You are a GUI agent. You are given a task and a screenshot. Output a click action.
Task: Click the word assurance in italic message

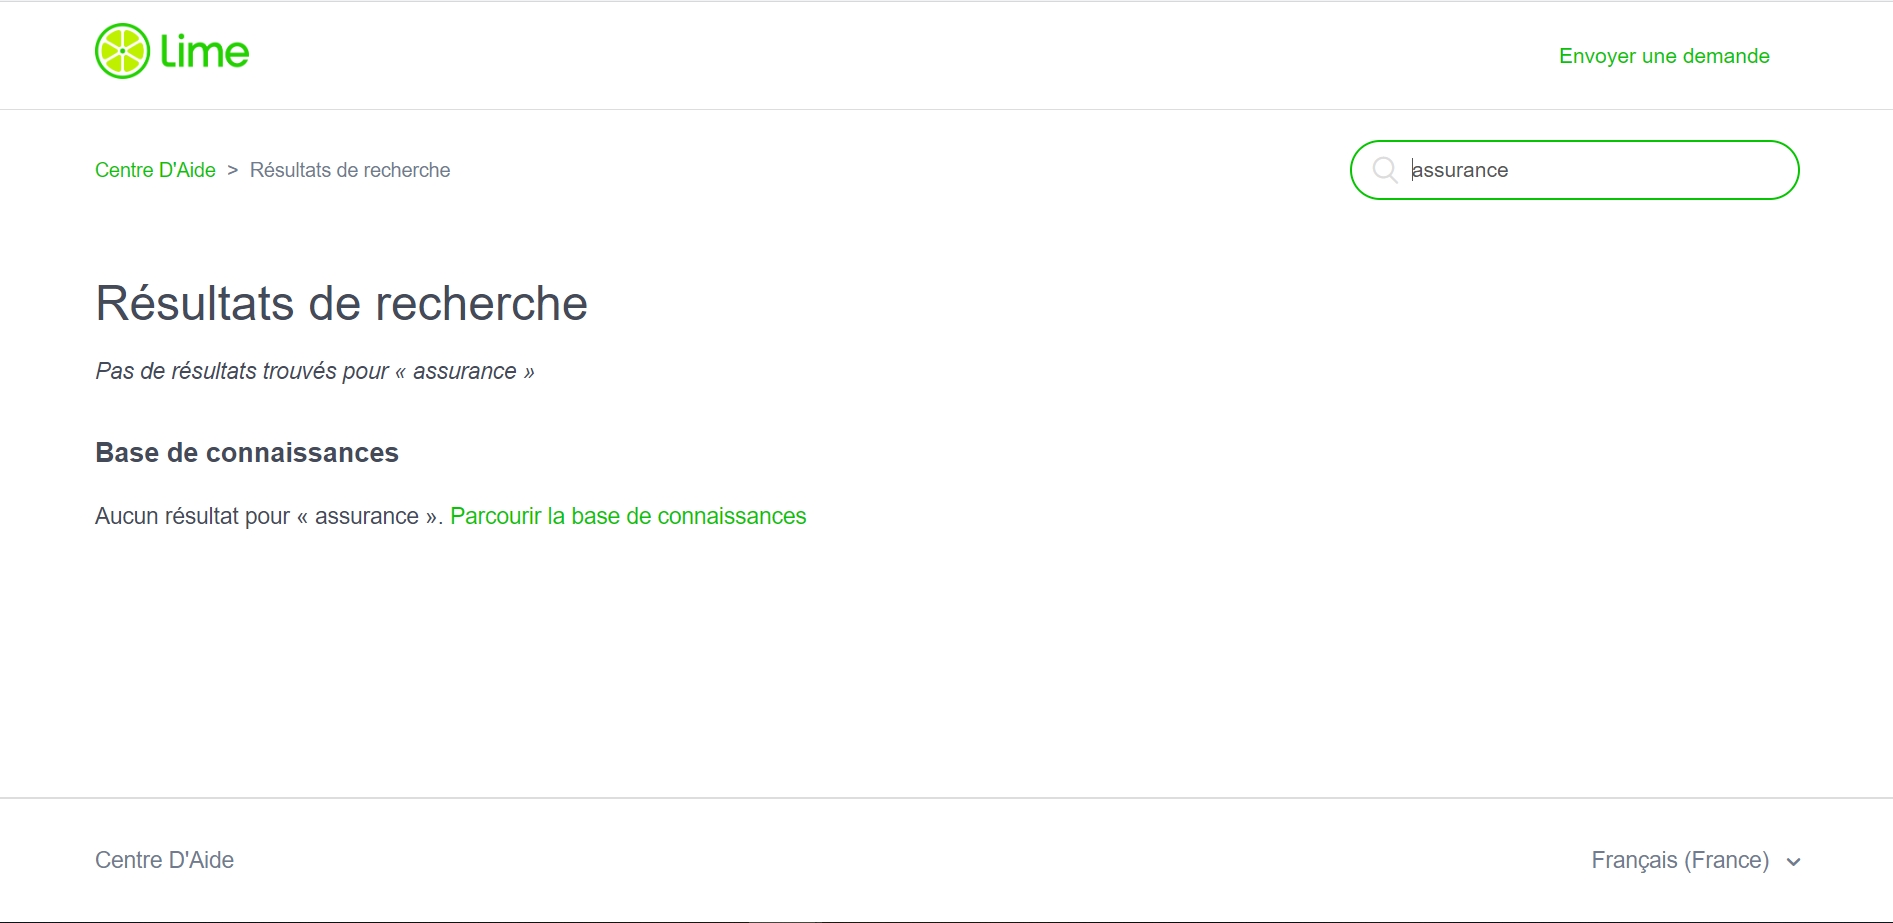465,371
